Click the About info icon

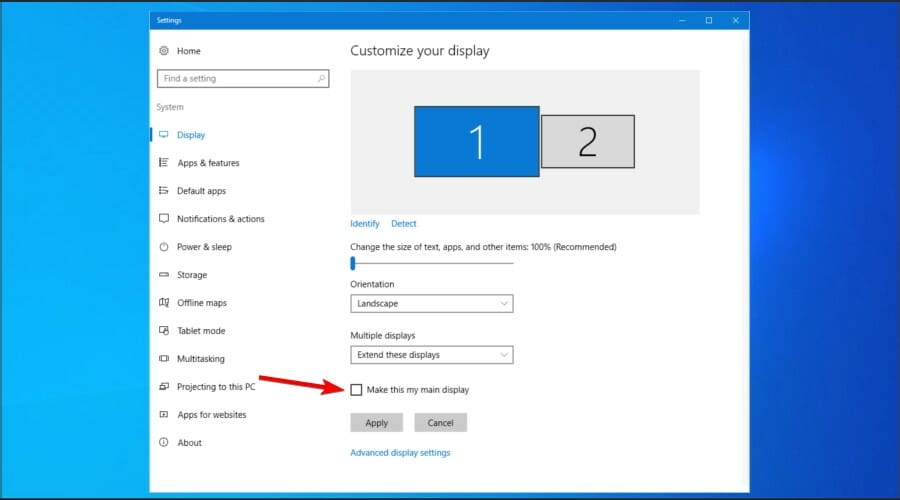click(x=164, y=443)
